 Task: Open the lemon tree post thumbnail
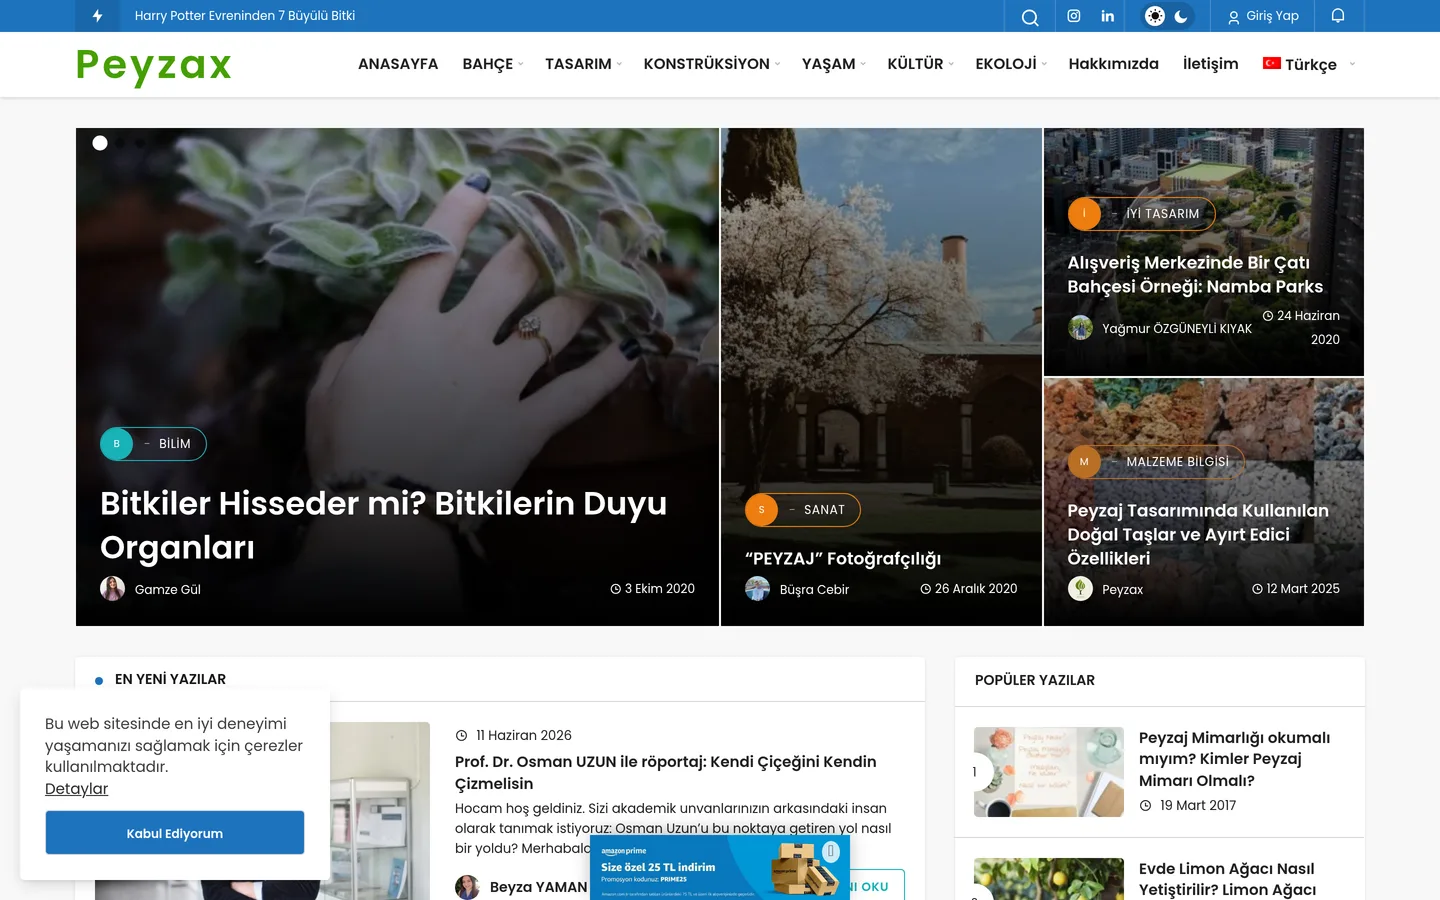click(x=1049, y=879)
